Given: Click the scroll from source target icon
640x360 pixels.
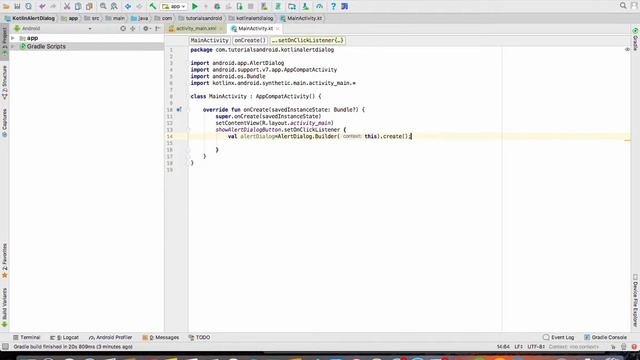Looking at the screenshot, I should point(123,29).
